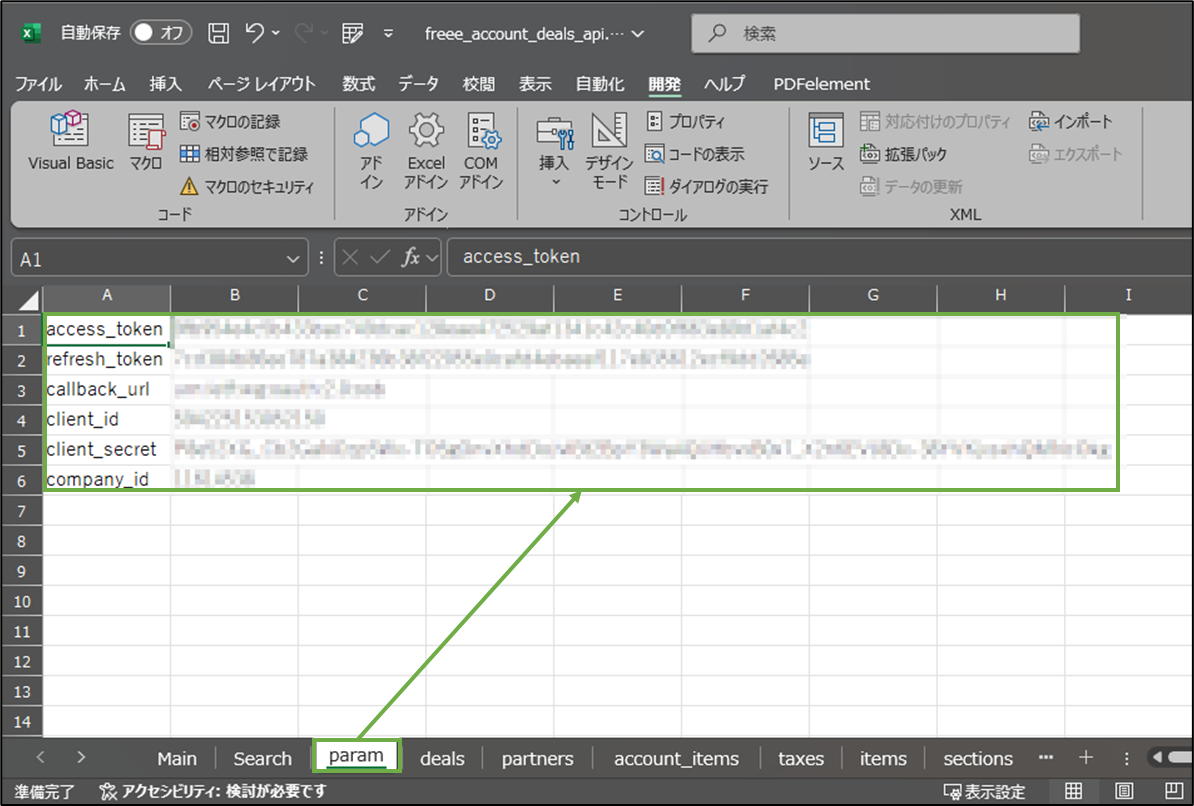Switch to the partners sheet
Screen dimensions: 1194x806
click(x=538, y=759)
